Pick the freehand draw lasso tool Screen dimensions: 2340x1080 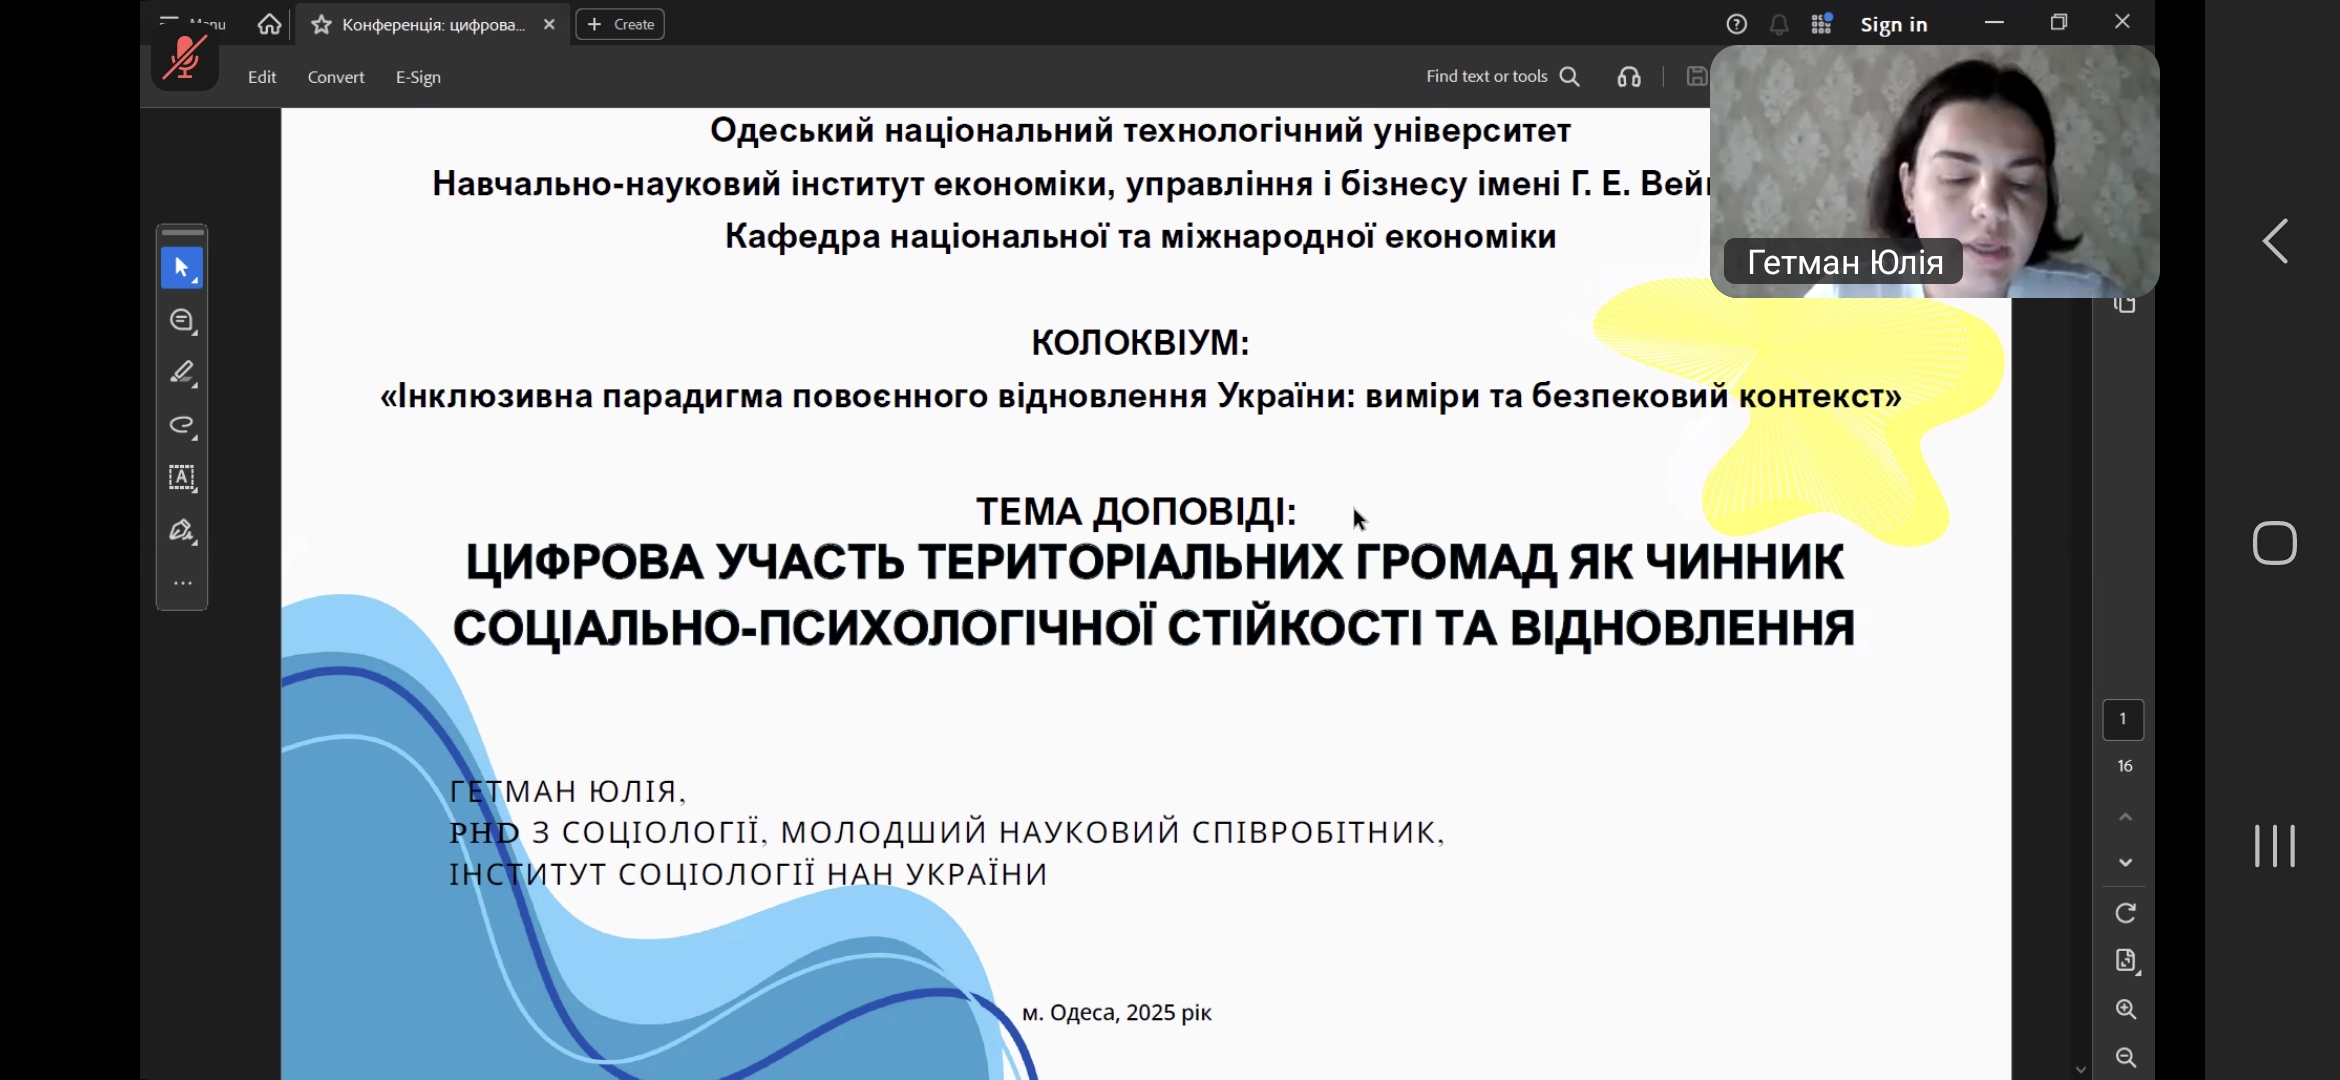point(181,425)
